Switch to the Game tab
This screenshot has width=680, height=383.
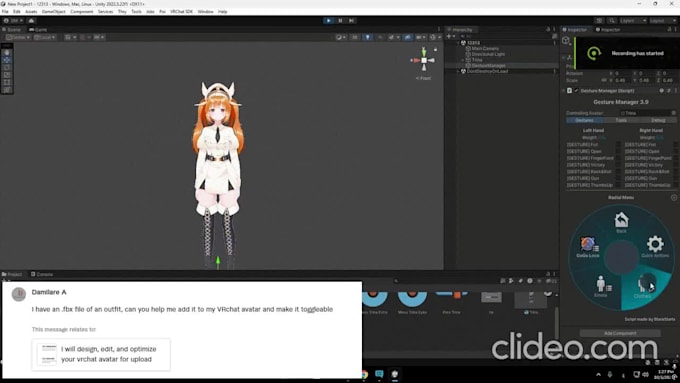tap(38, 29)
